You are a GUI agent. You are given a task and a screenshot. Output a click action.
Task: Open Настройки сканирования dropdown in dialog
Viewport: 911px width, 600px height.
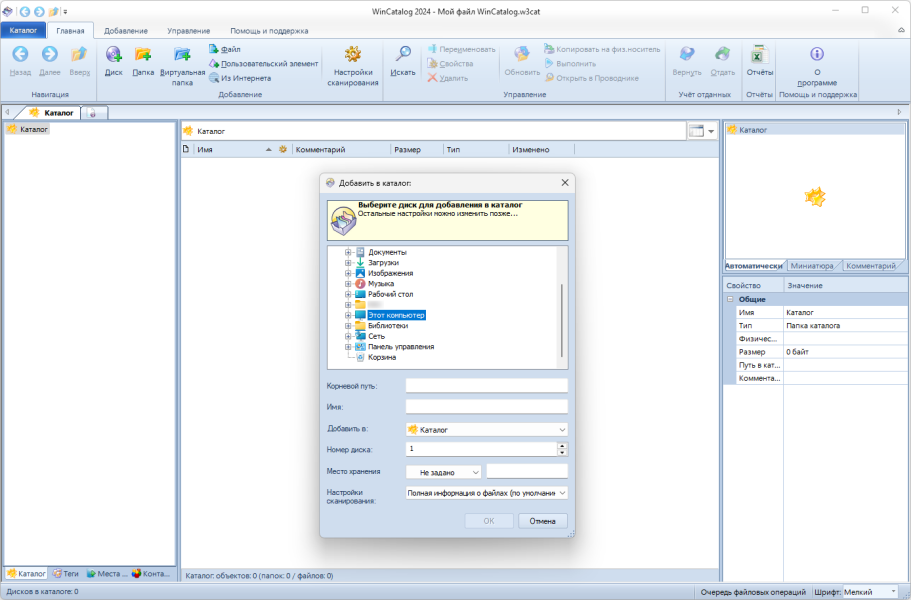pos(487,493)
